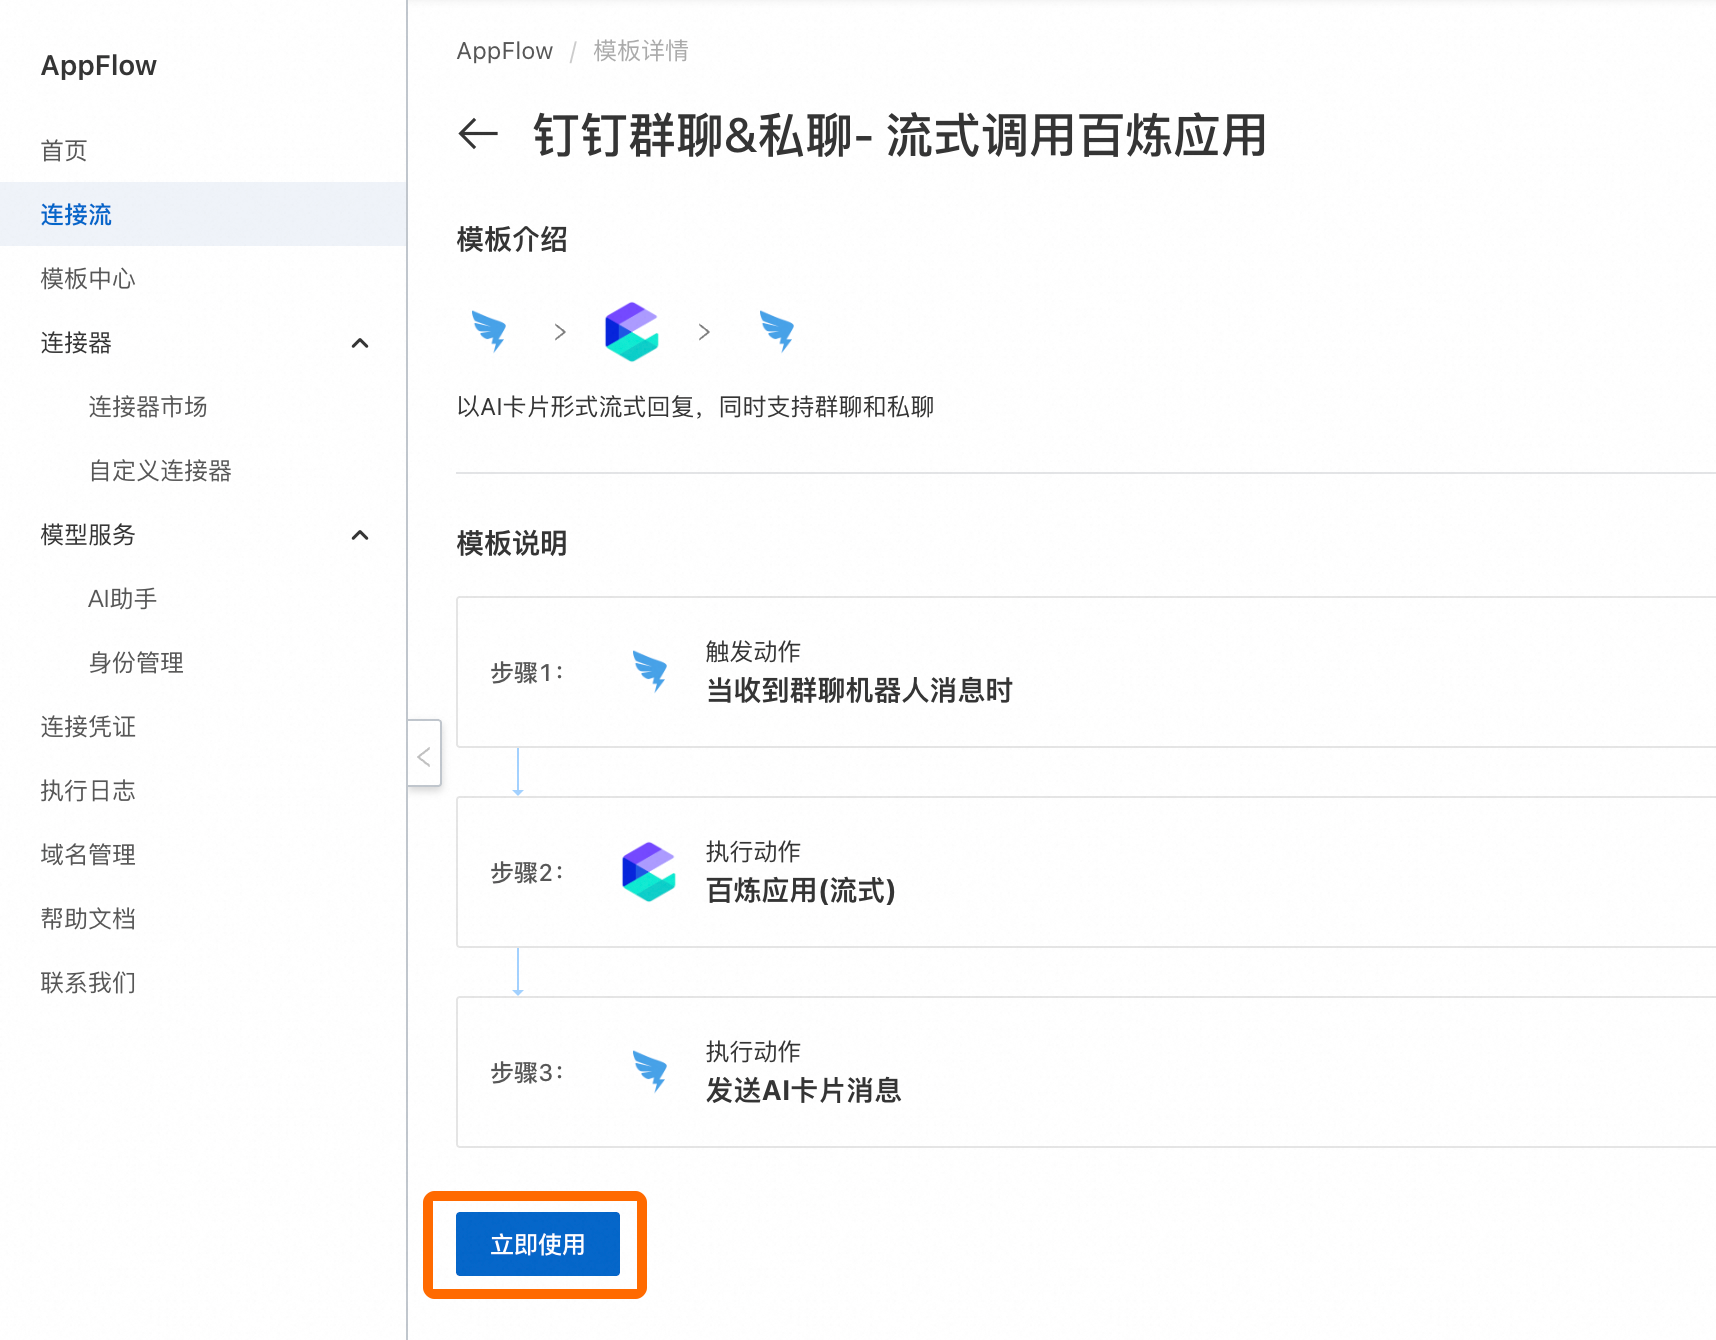This screenshot has width=1716, height=1340.
Task: Collapse the sidebar with the handle arrow
Action: [x=424, y=757]
